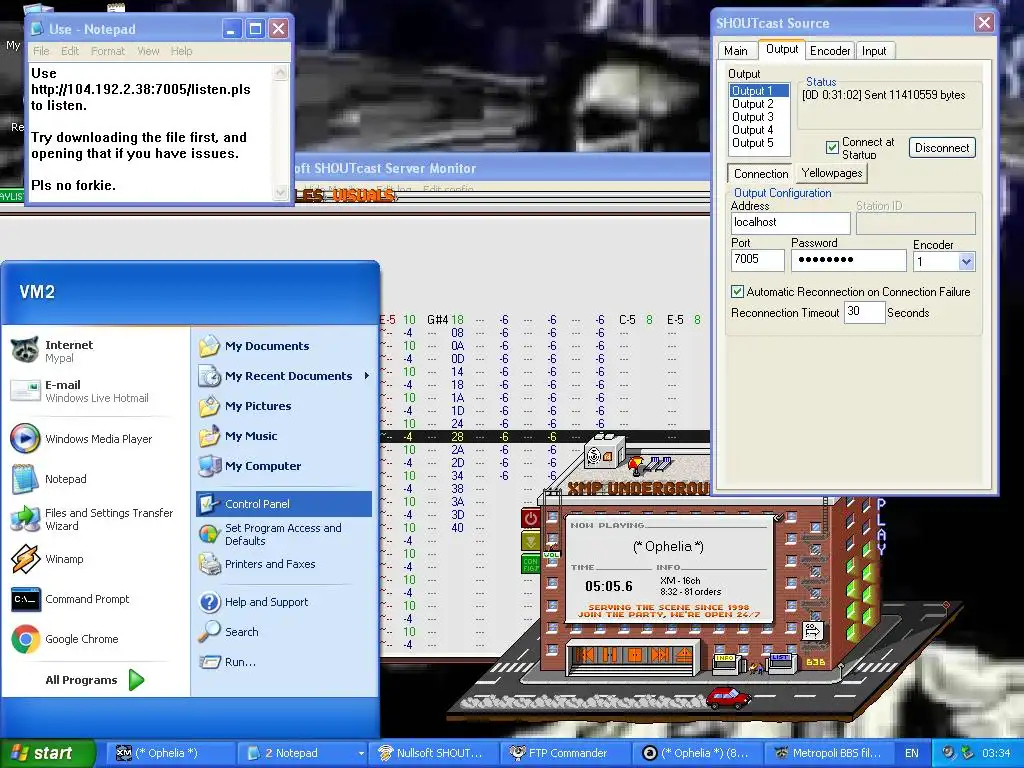Open Notepad Format menu
The height and width of the screenshot is (768, 1024).
(108, 51)
